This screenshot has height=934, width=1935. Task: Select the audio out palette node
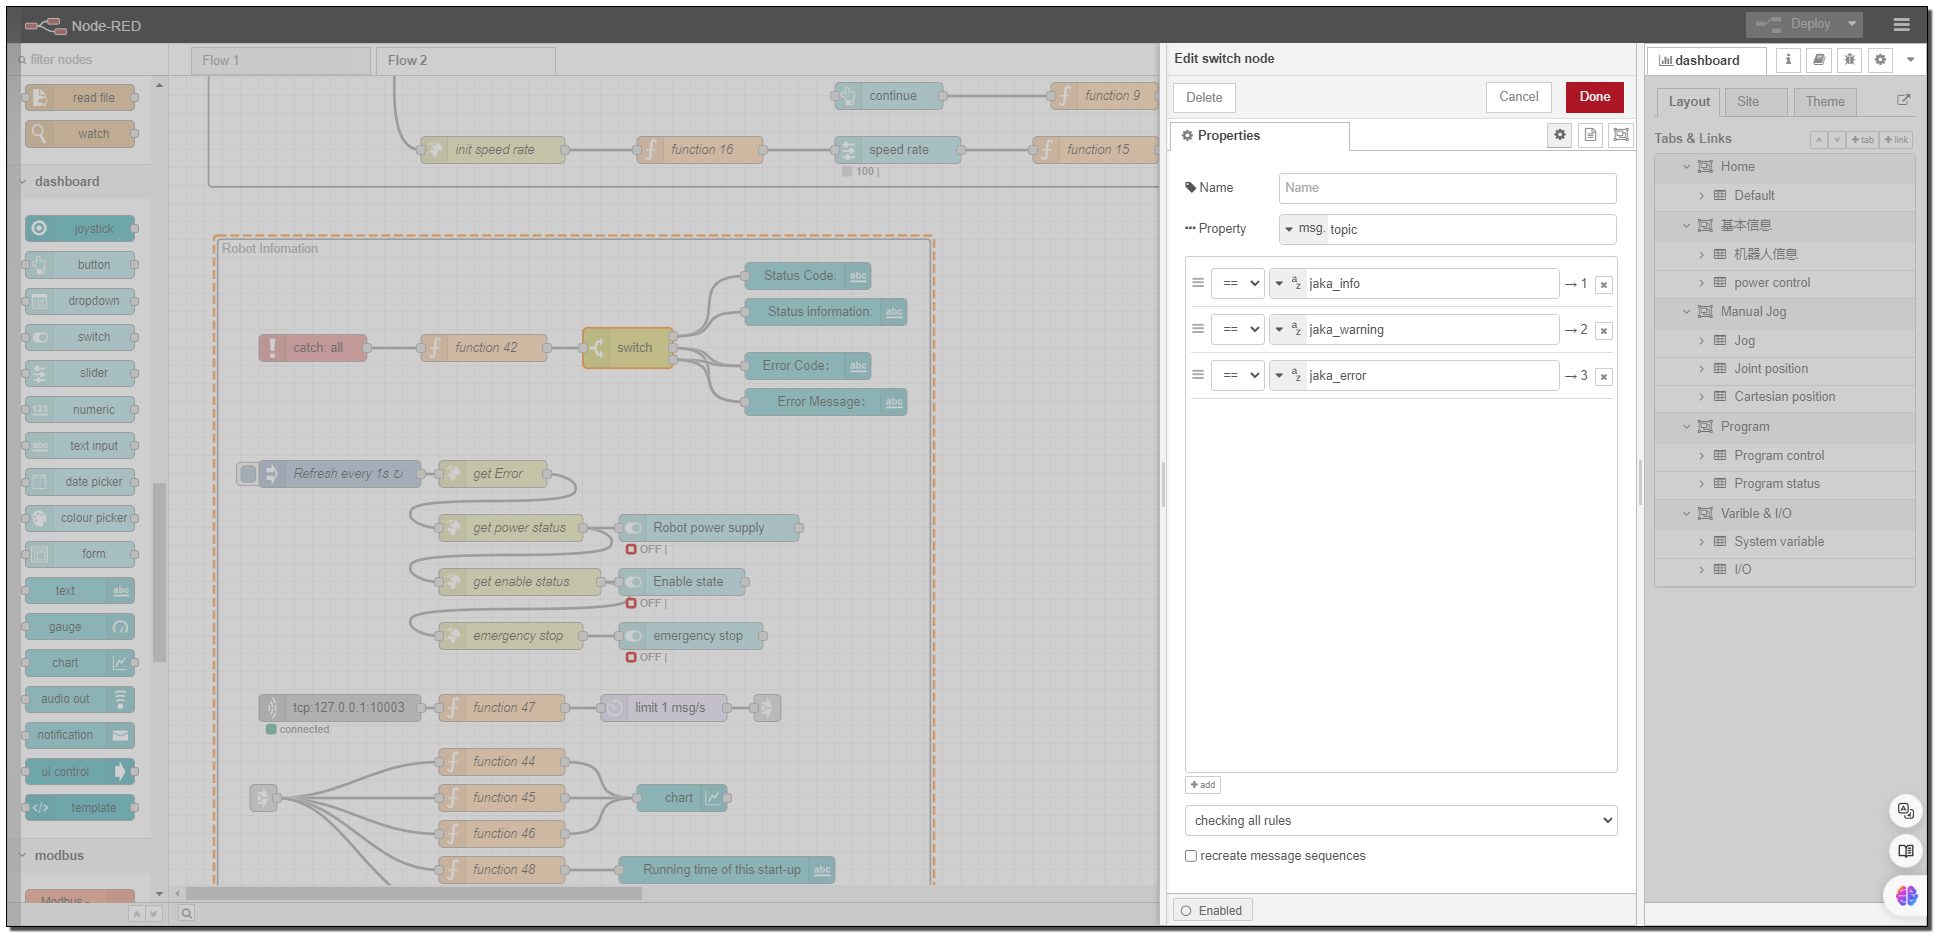coord(80,699)
